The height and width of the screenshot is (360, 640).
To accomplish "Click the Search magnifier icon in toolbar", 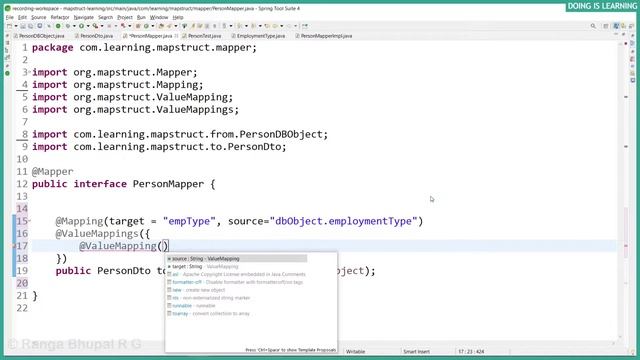I will [593, 26].
